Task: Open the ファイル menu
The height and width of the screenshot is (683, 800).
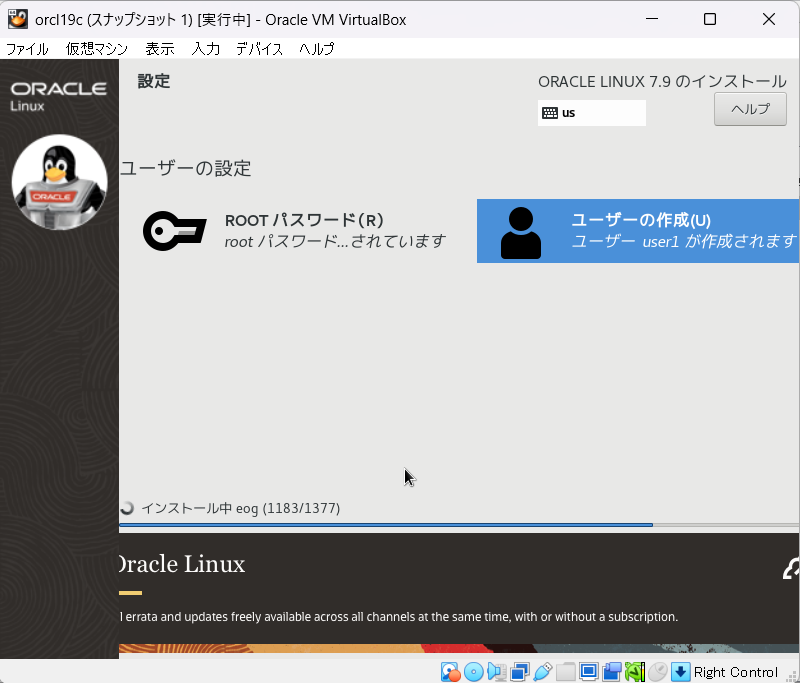Action: [27, 49]
